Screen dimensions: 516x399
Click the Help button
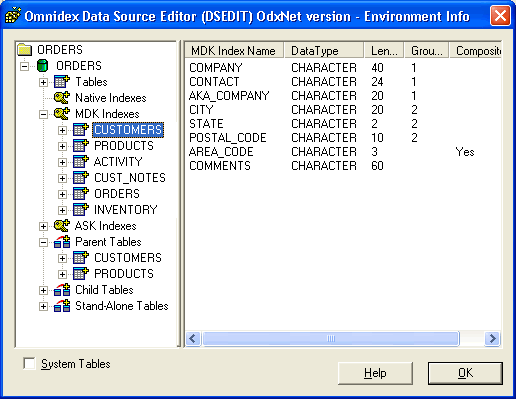click(x=375, y=373)
